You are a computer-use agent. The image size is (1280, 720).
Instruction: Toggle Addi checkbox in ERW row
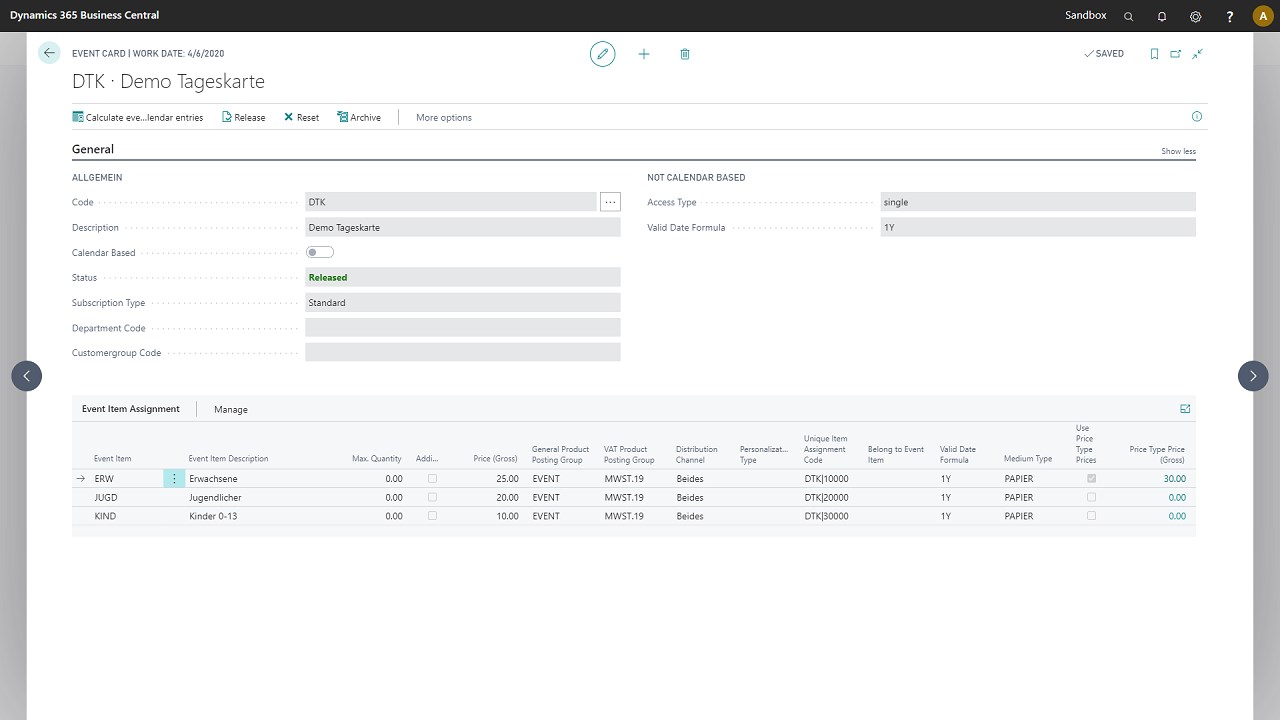pyautogui.click(x=432, y=478)
